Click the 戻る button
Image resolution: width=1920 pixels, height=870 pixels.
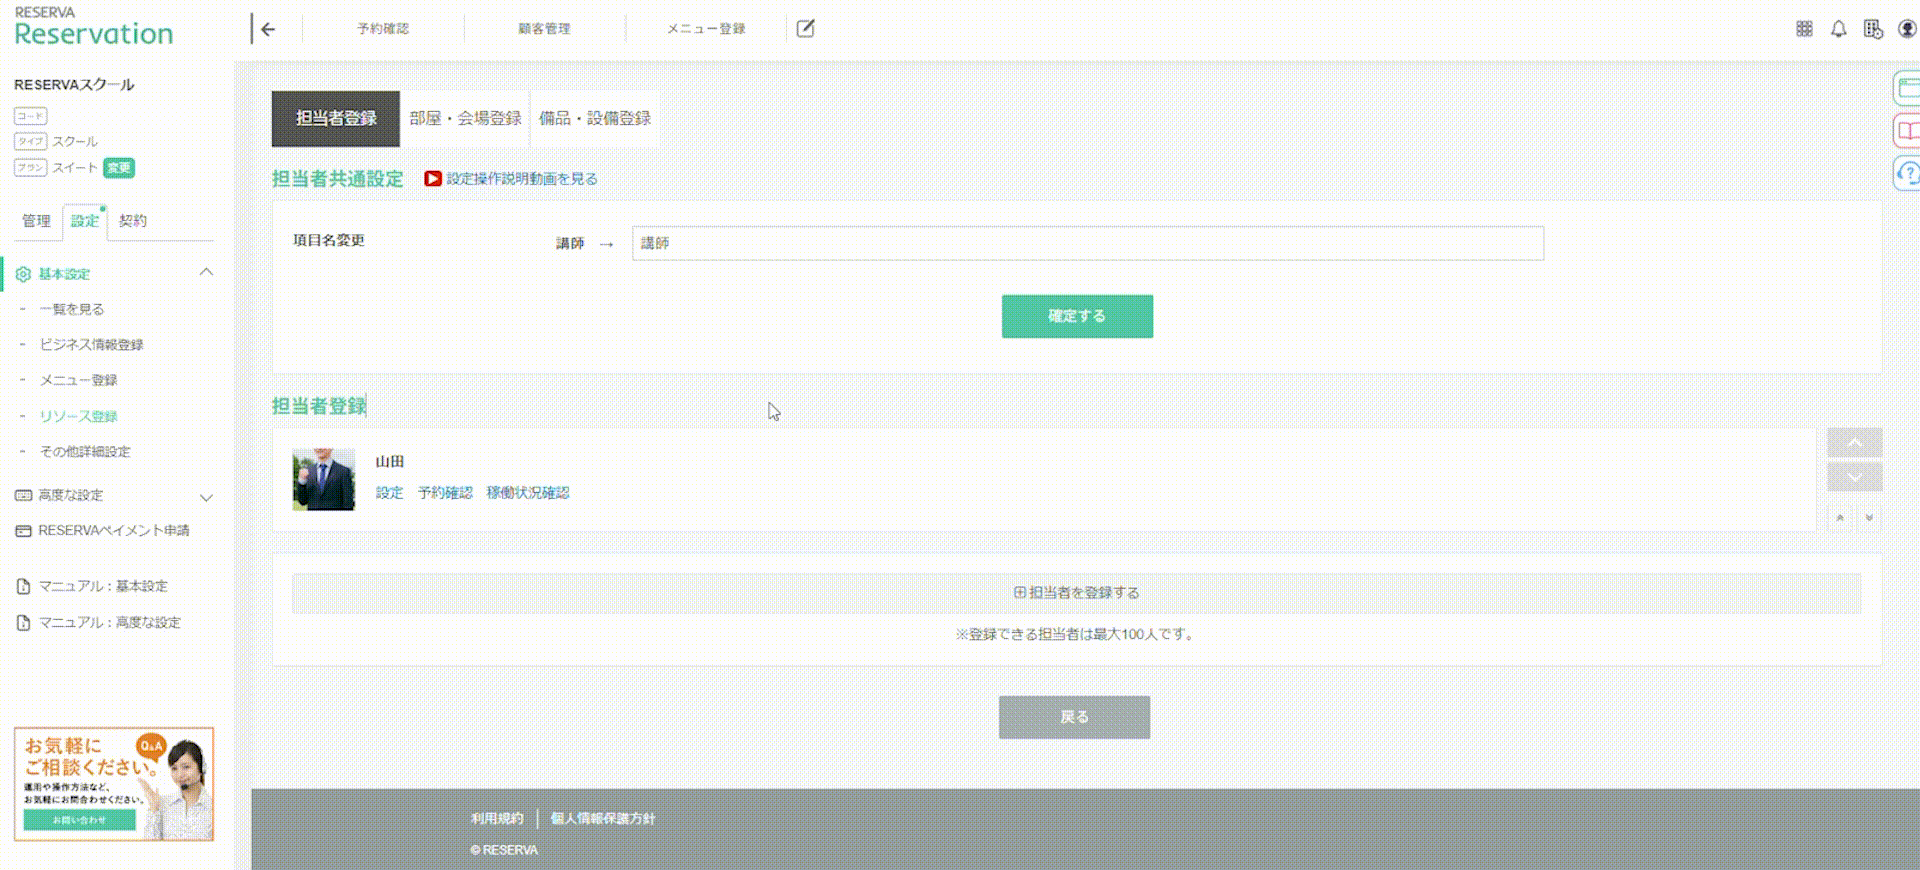1074,717
